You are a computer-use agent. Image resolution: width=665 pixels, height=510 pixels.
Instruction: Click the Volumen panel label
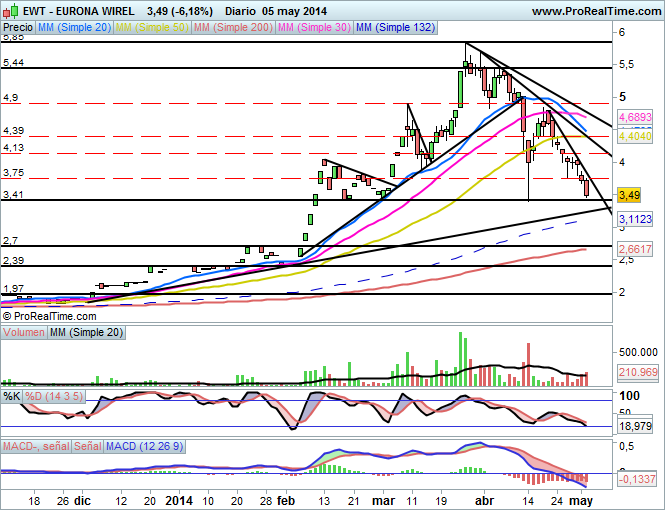click(x=25, y=332)
